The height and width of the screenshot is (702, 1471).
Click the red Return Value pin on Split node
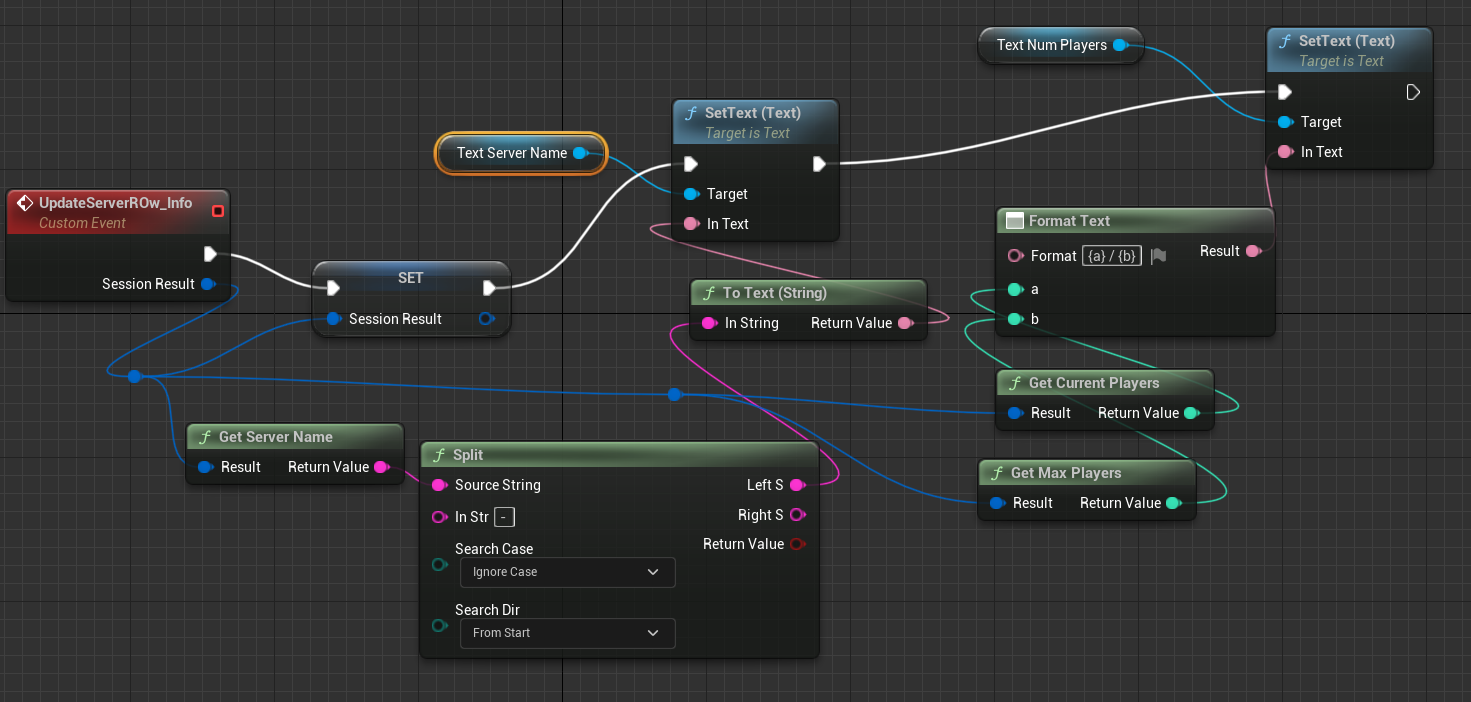(797, 544)
